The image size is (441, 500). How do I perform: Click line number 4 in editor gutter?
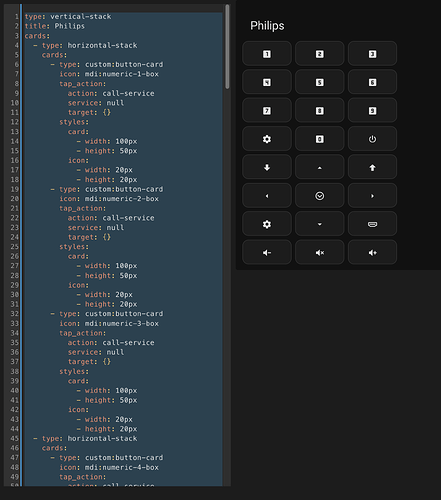[16, 45]
